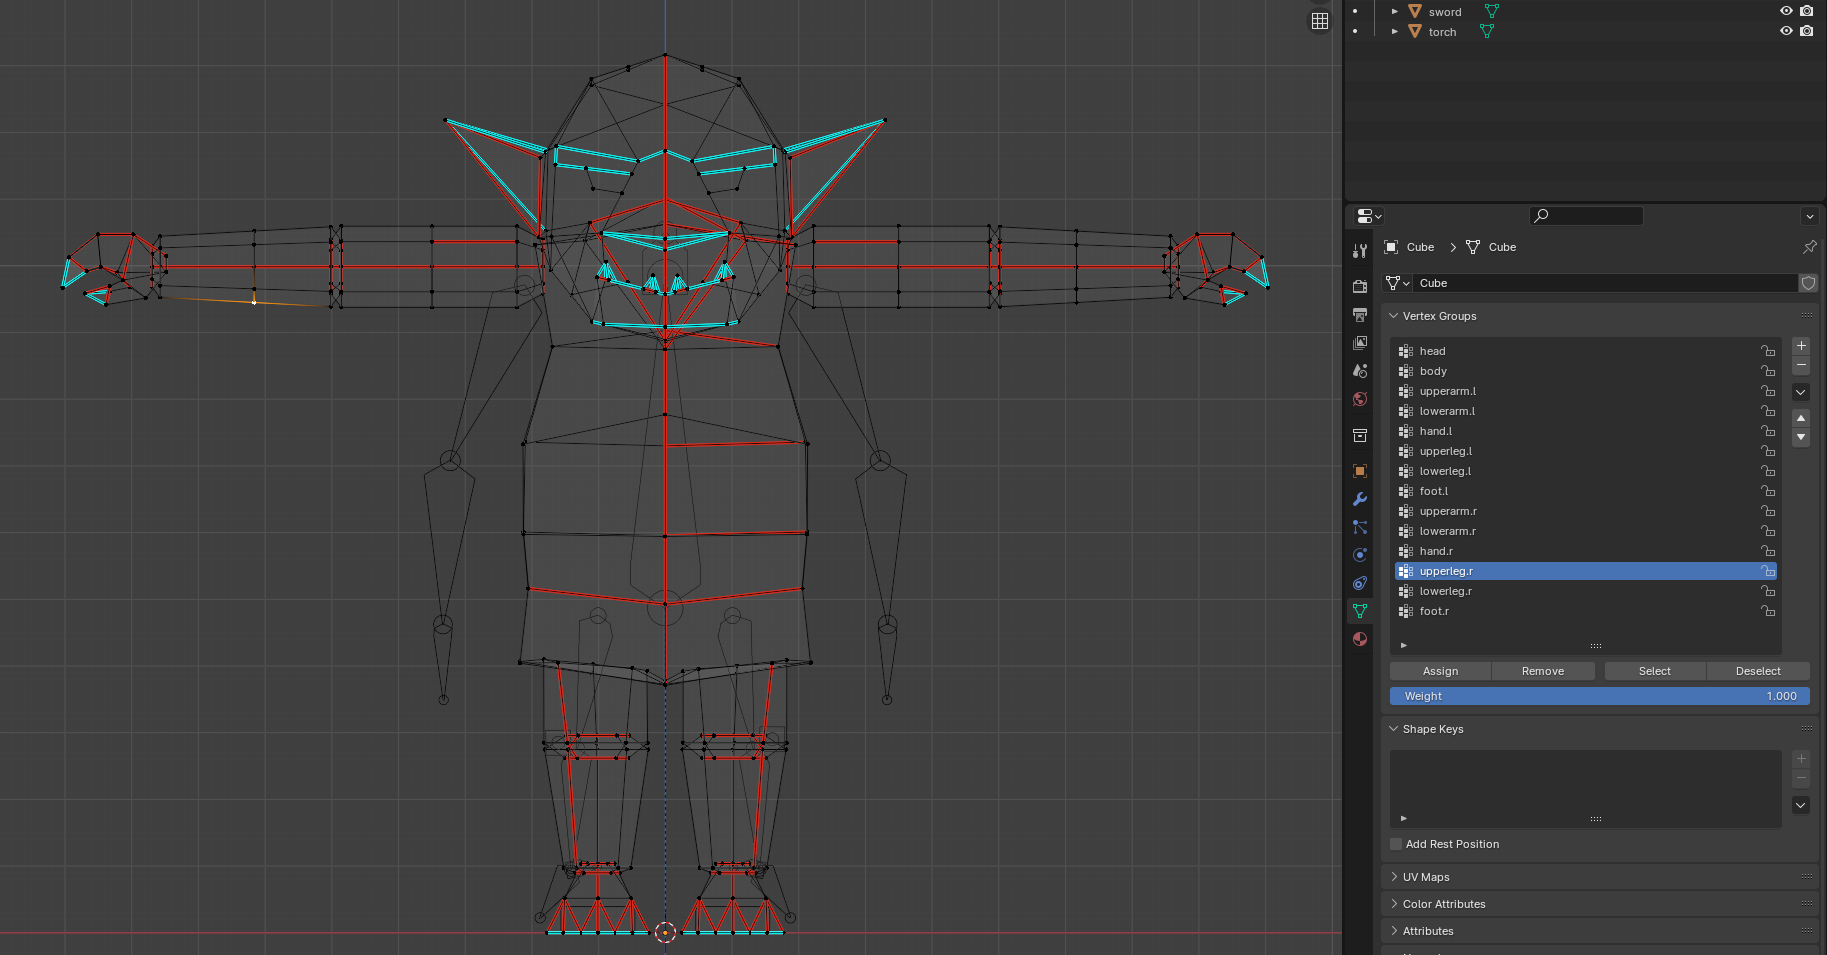1827x955 pixels.
Task: Open the View Layer properties tab
Action: 1360,343
